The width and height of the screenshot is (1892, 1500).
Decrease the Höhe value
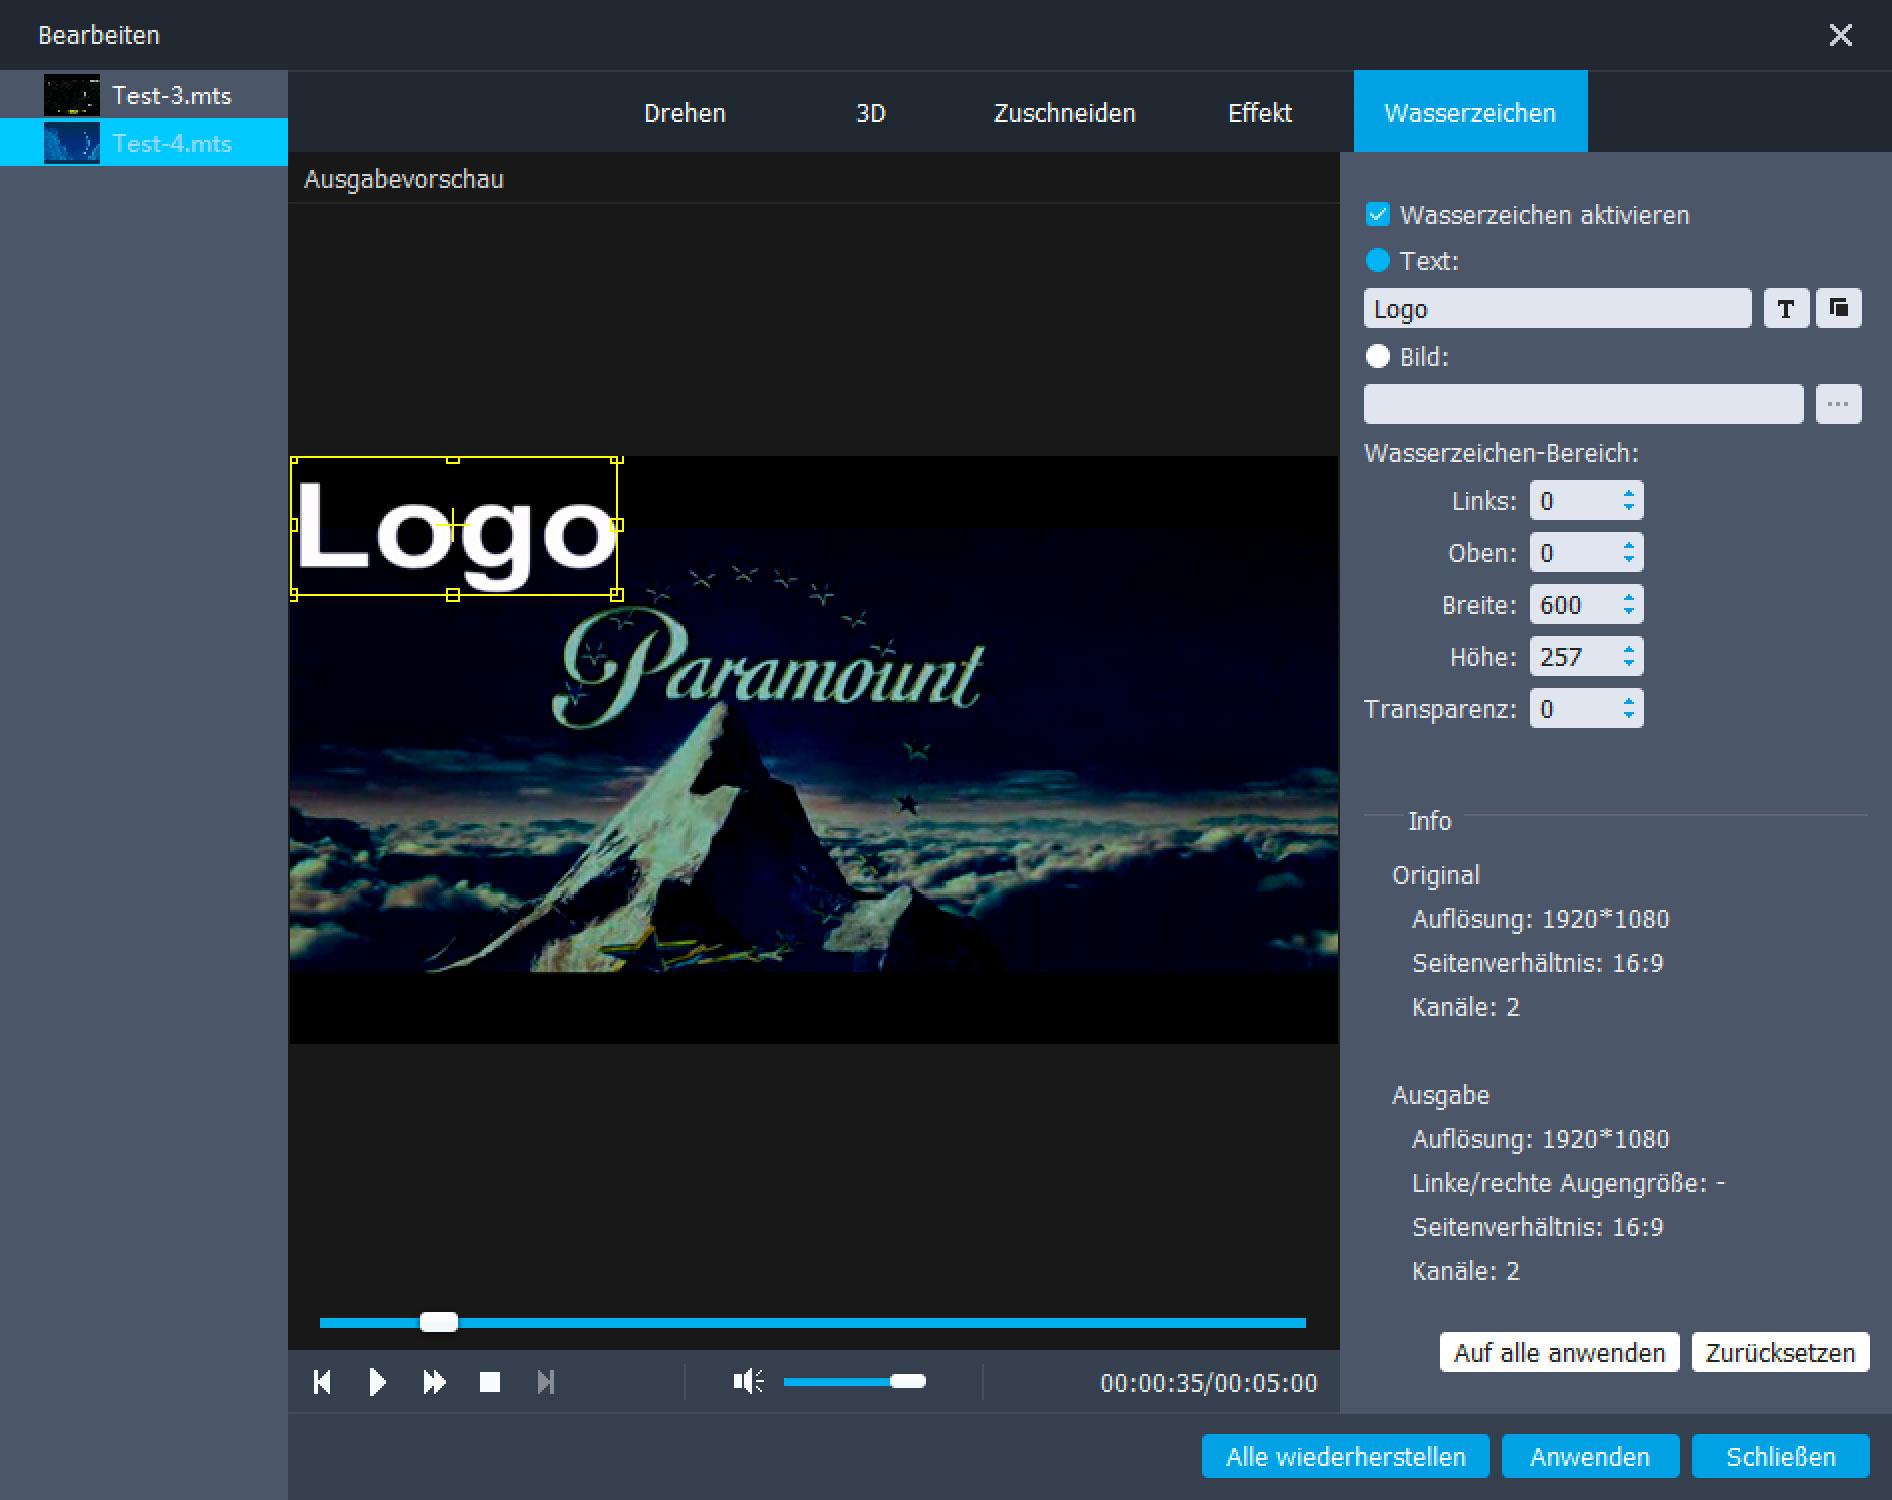click(1629, 664)
